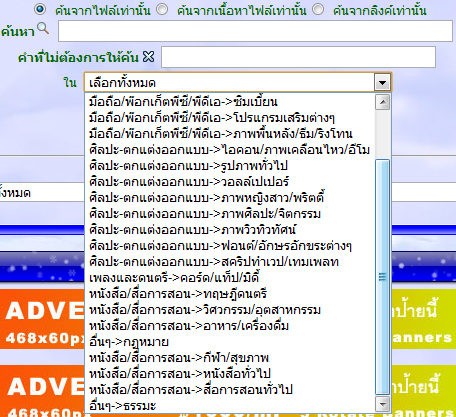Click the X icon beside คำที่ไม่ต้องการให้ค้น
The width and height of the screenshot is (456, 417).
[x=148, y=57]
